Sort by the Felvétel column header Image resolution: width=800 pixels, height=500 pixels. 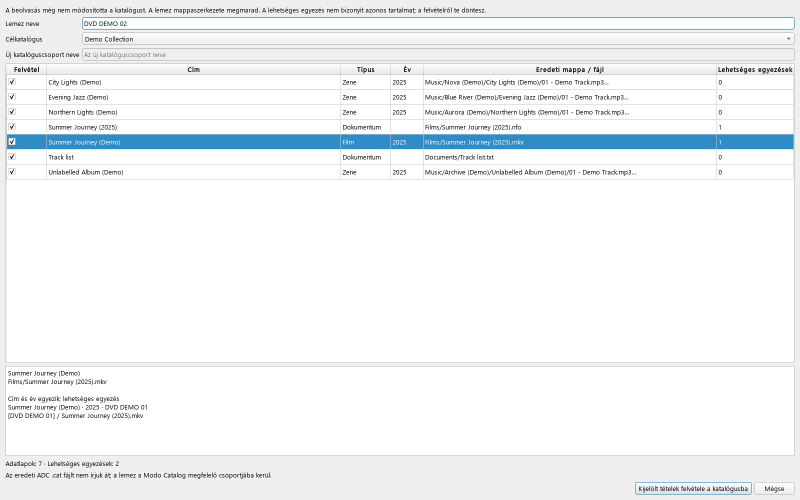(x=27, y=69)
